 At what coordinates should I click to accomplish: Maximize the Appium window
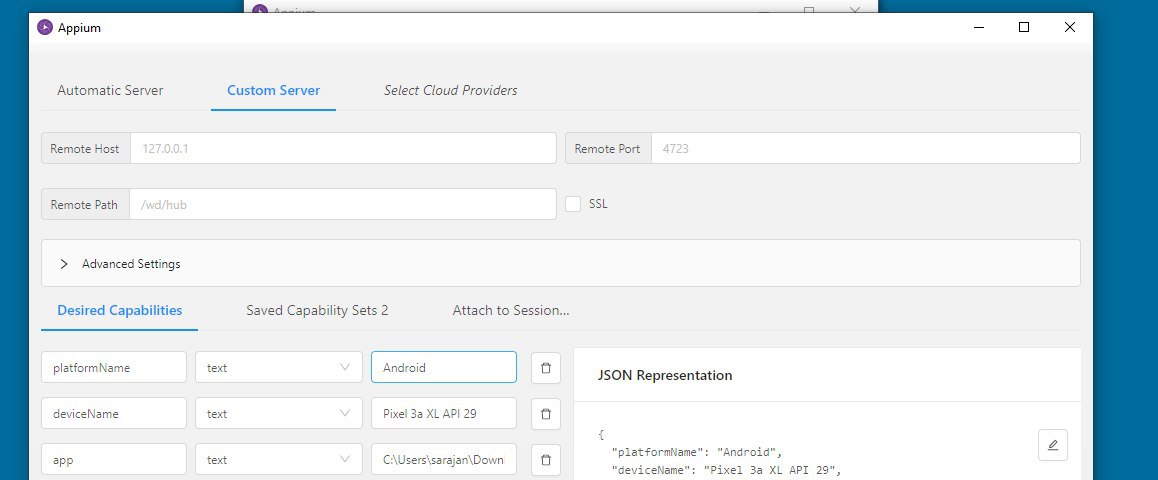pos(1024,27)
